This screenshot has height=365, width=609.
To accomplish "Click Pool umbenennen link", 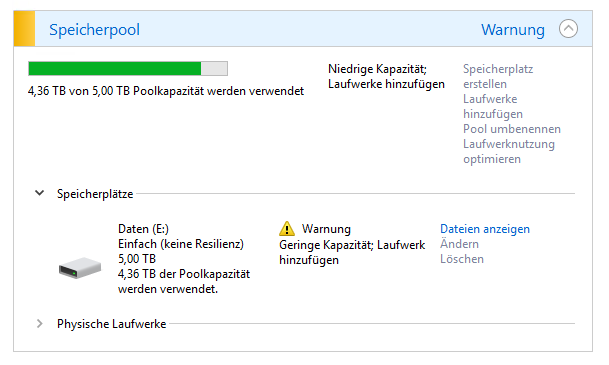I will point(512,129).
